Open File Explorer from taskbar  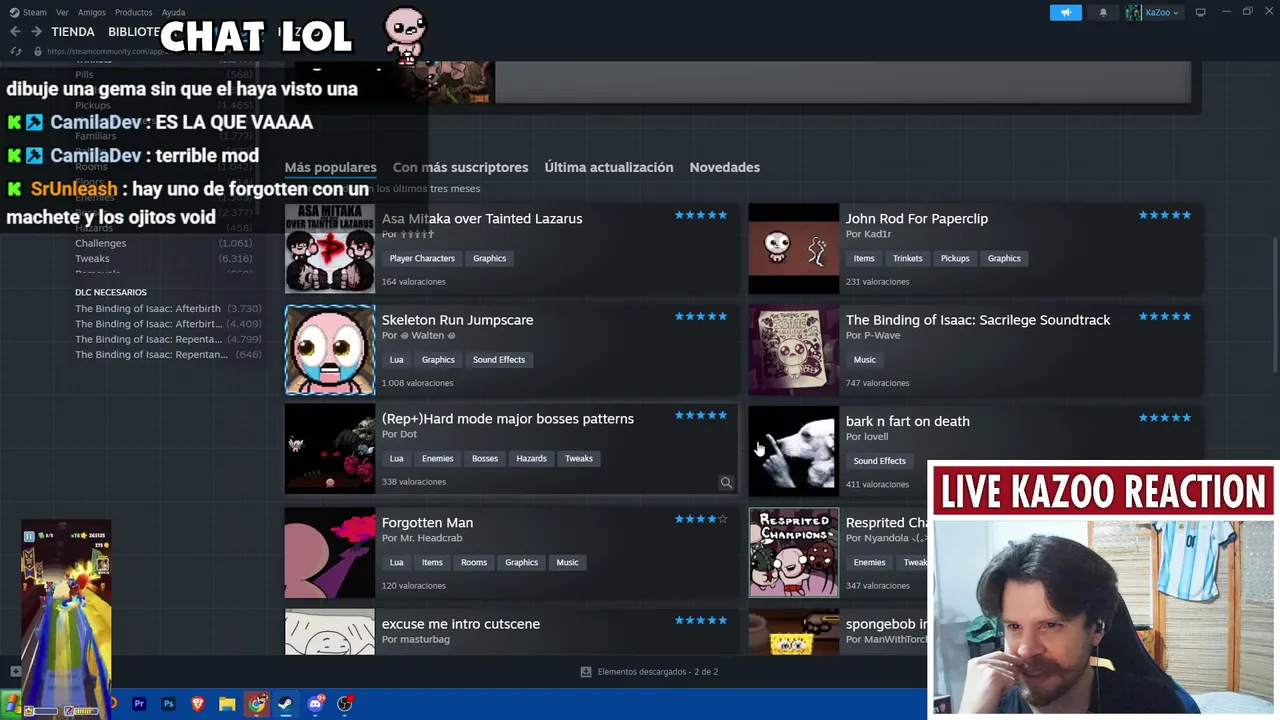tap(227, 704)
